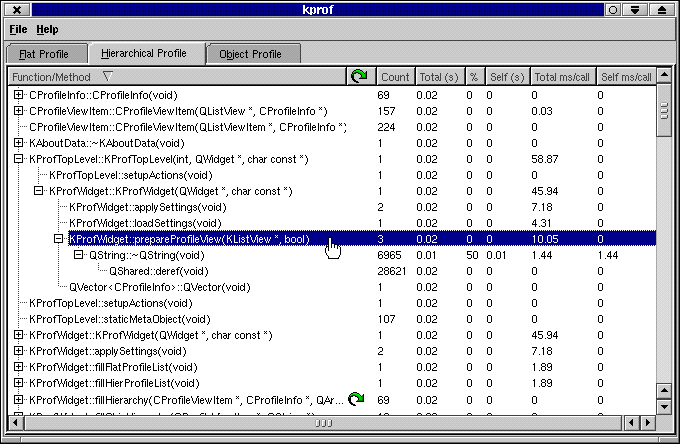
Task: Click the horizontal scrollbar left arrow at far left
Action: (x=16, y=422)
